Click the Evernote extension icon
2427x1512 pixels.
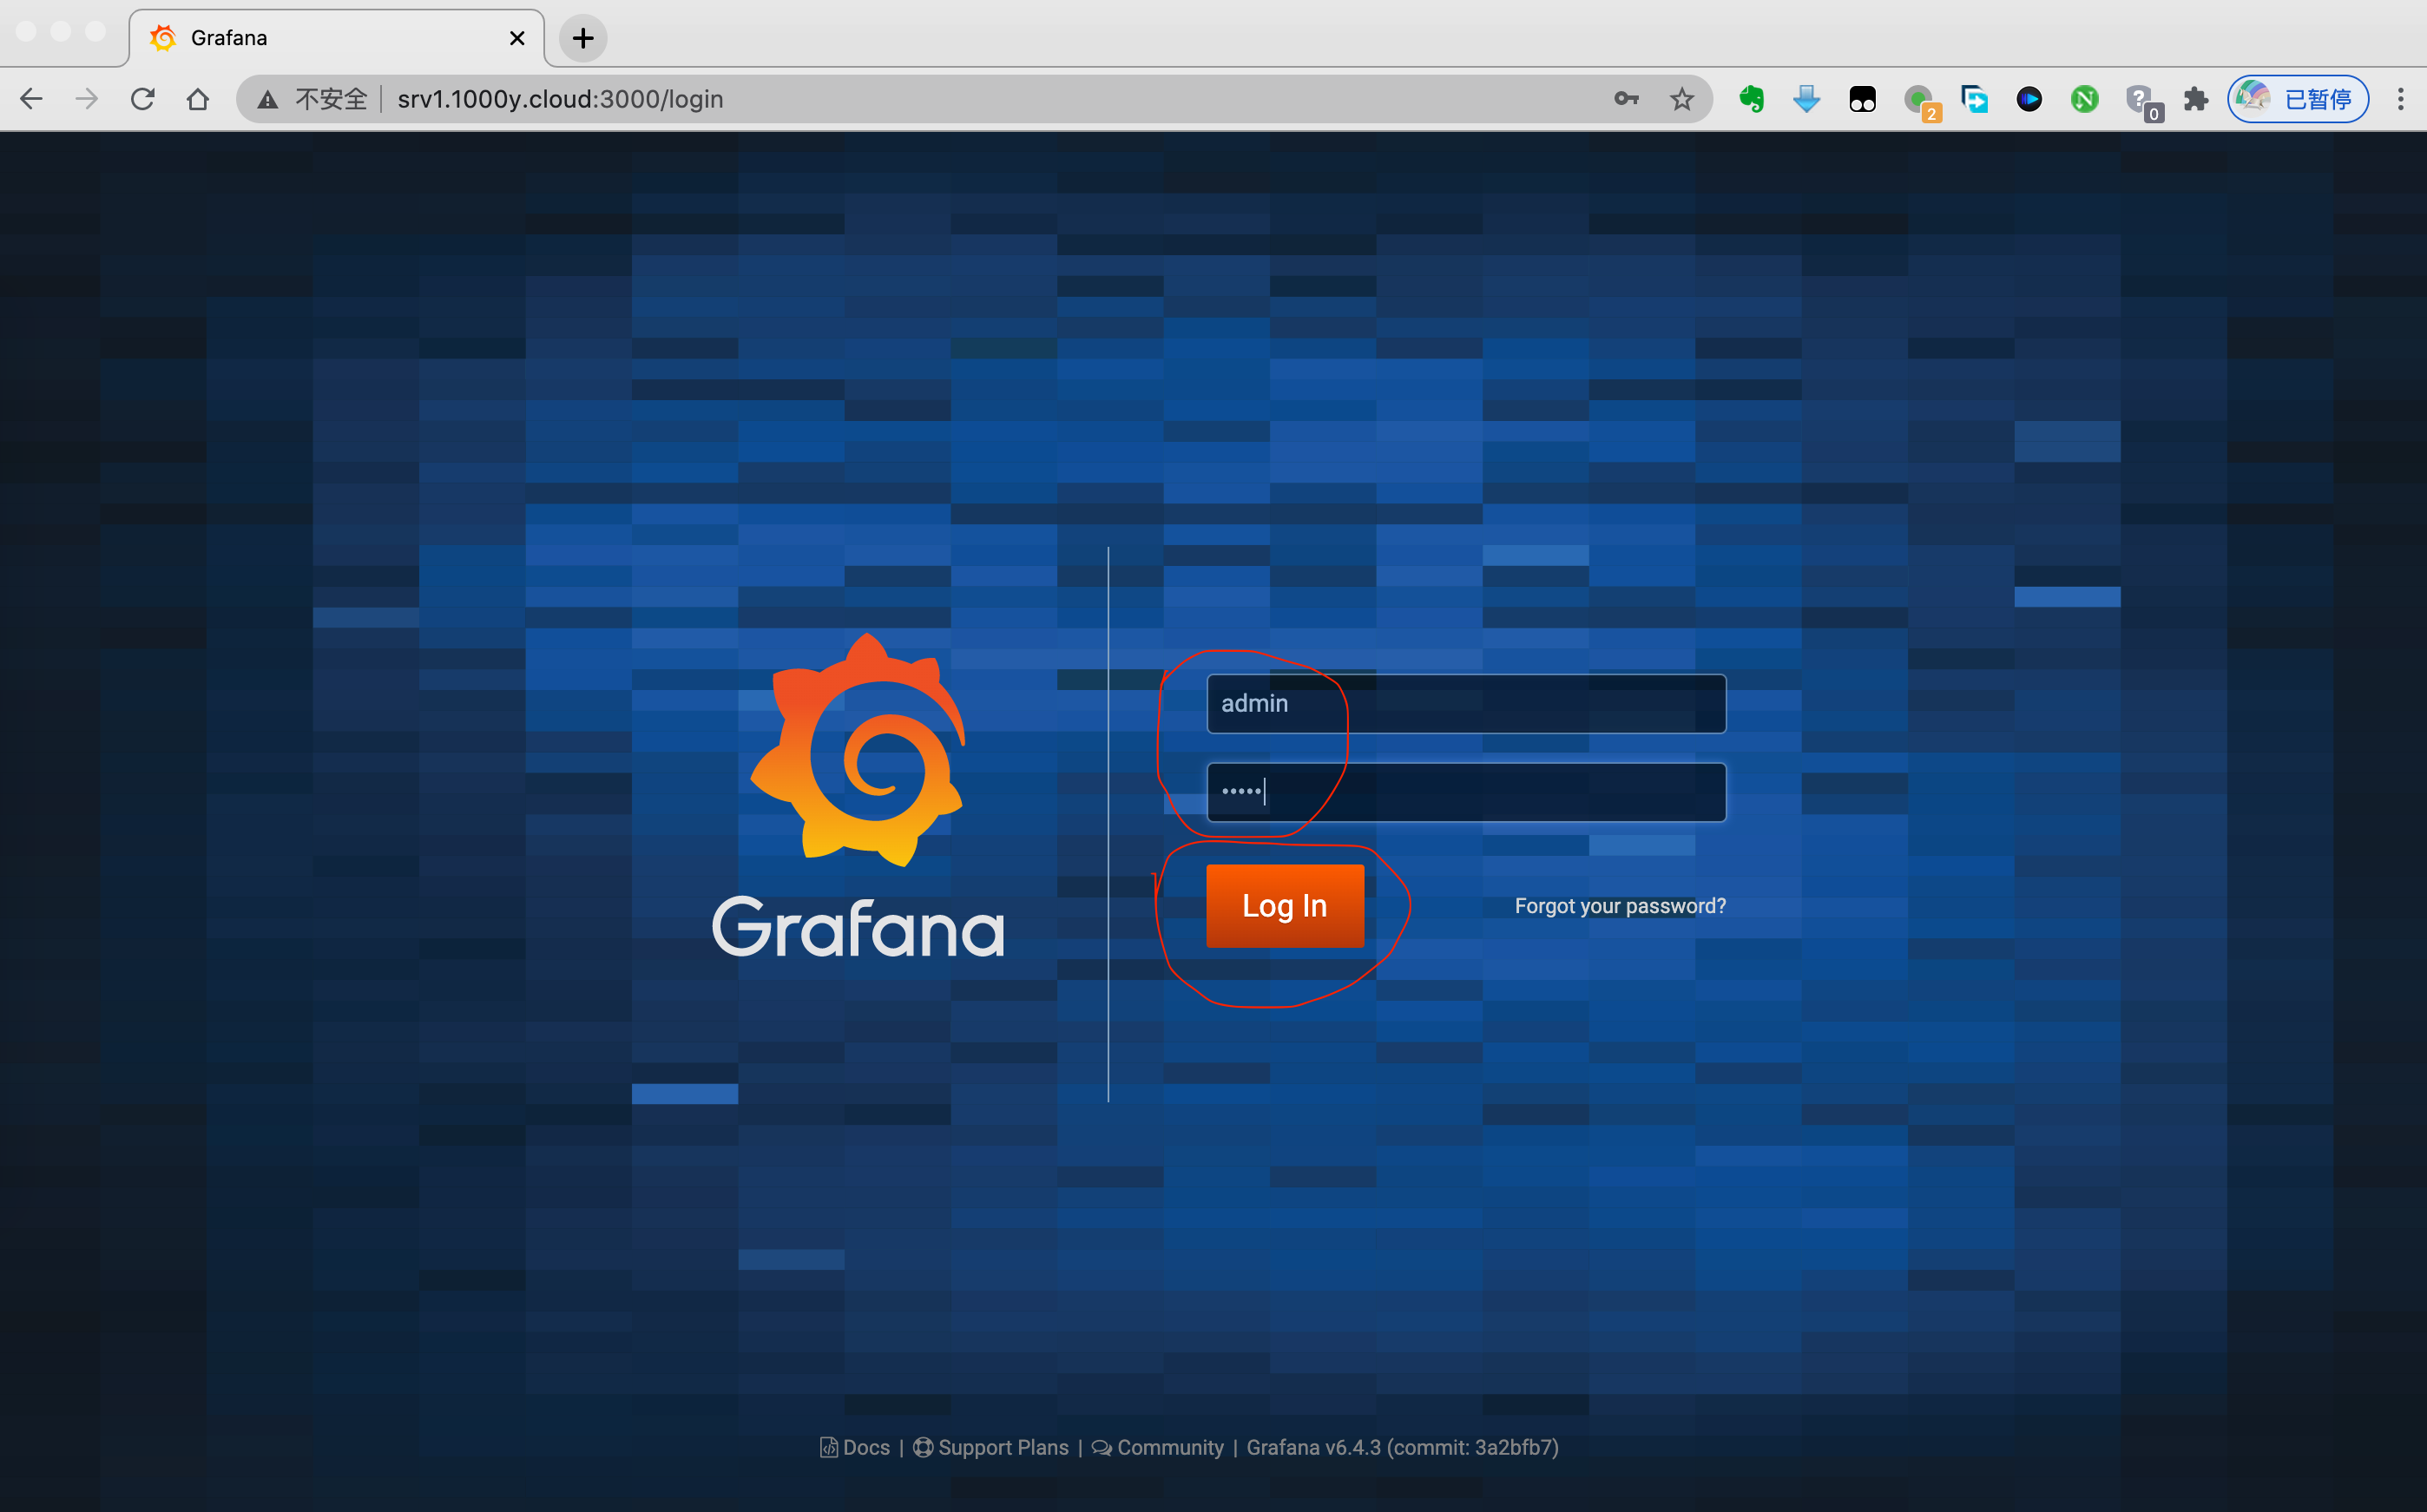1751,99
